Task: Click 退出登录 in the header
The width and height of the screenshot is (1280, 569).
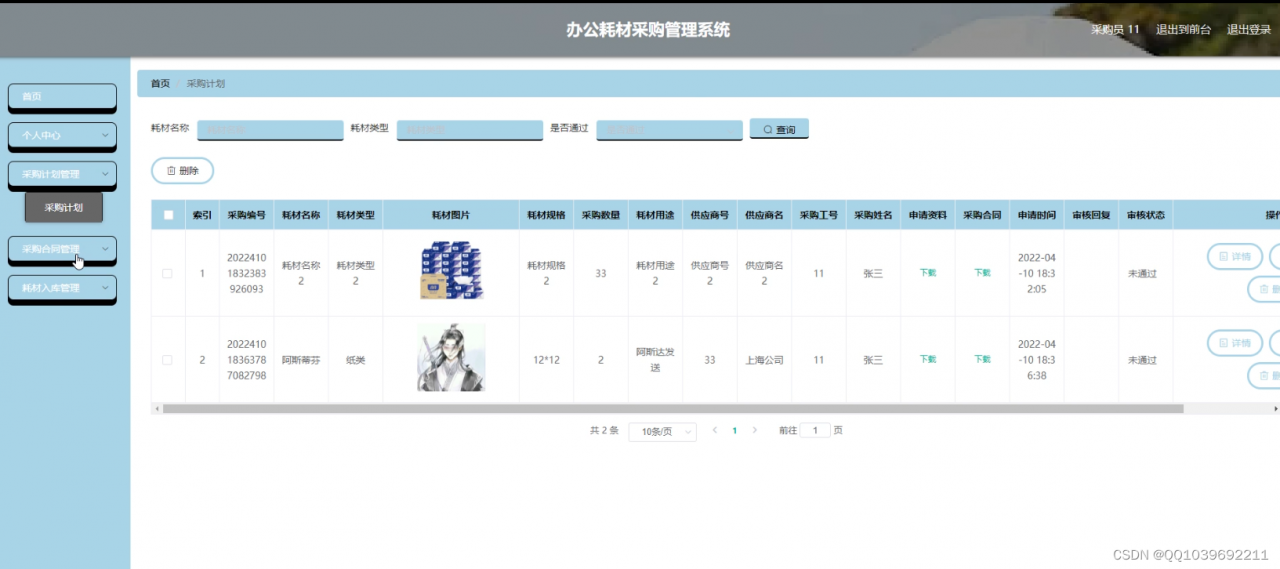Action: coord(1249,30)
